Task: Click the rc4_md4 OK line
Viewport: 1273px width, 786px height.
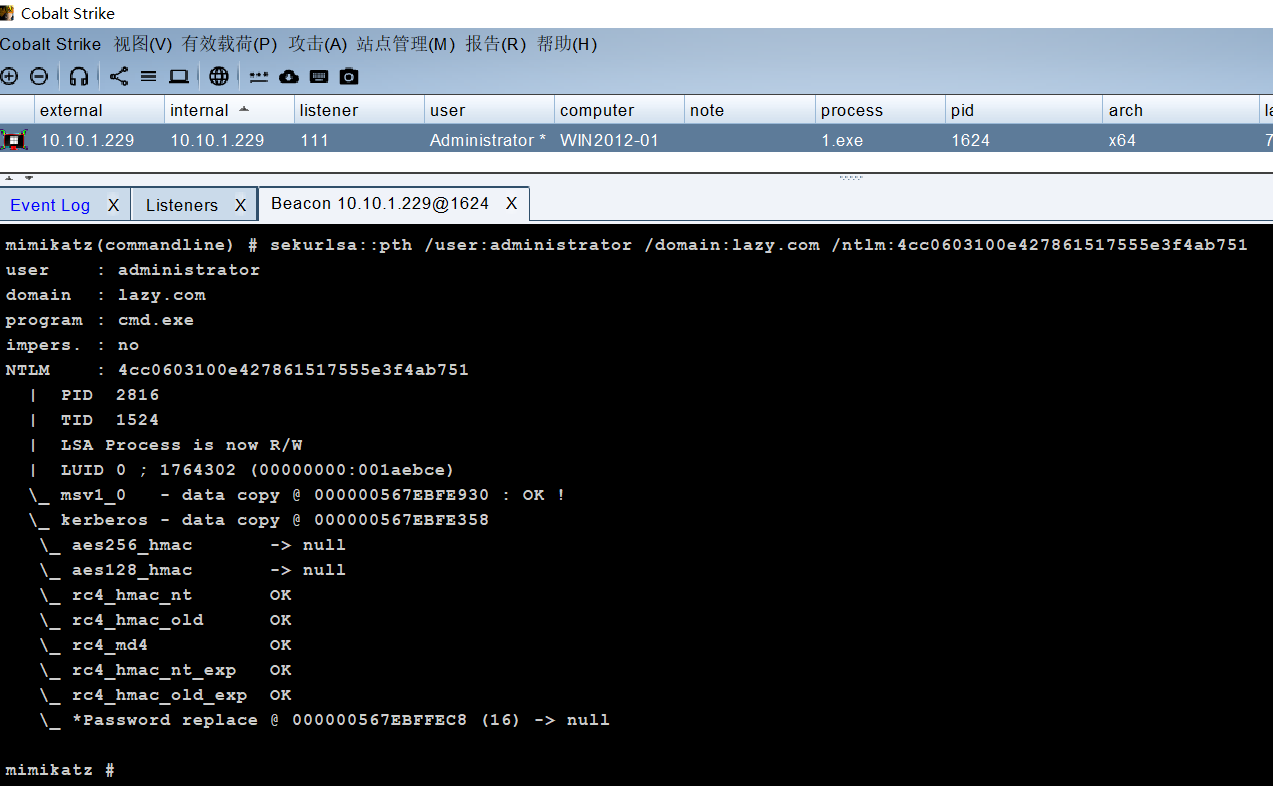Action: pyautogui.click(x=166, y=645)
